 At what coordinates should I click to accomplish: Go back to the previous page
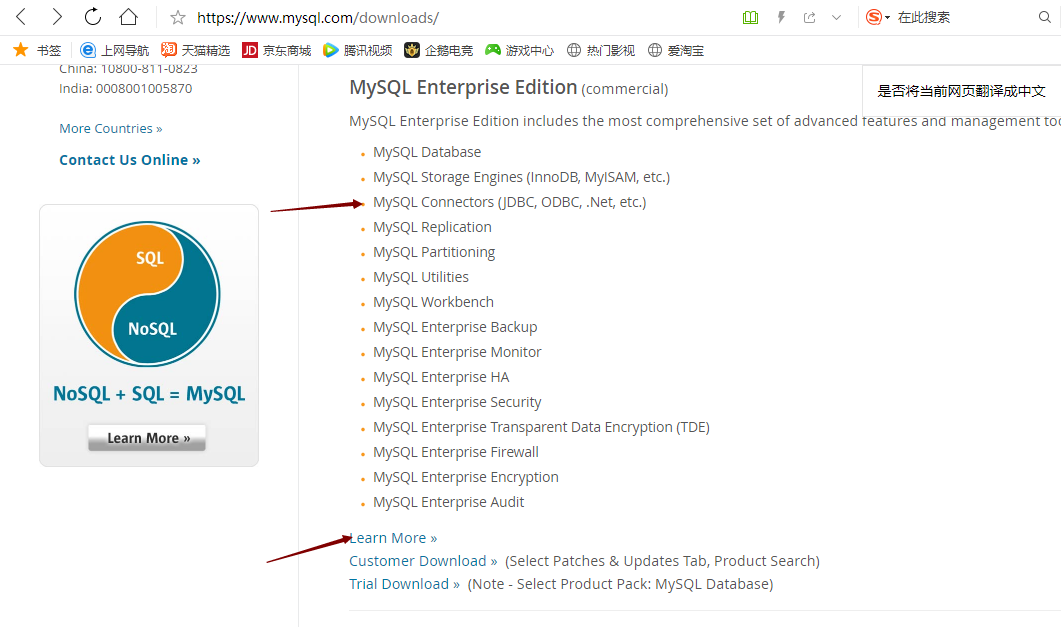(x=21, y=17)
